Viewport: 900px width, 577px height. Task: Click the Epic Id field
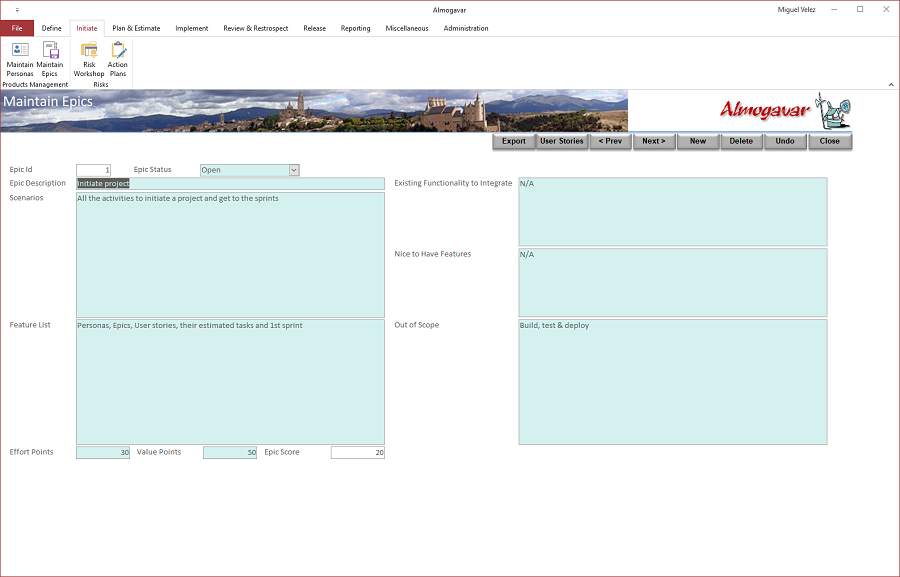[94, 170]
